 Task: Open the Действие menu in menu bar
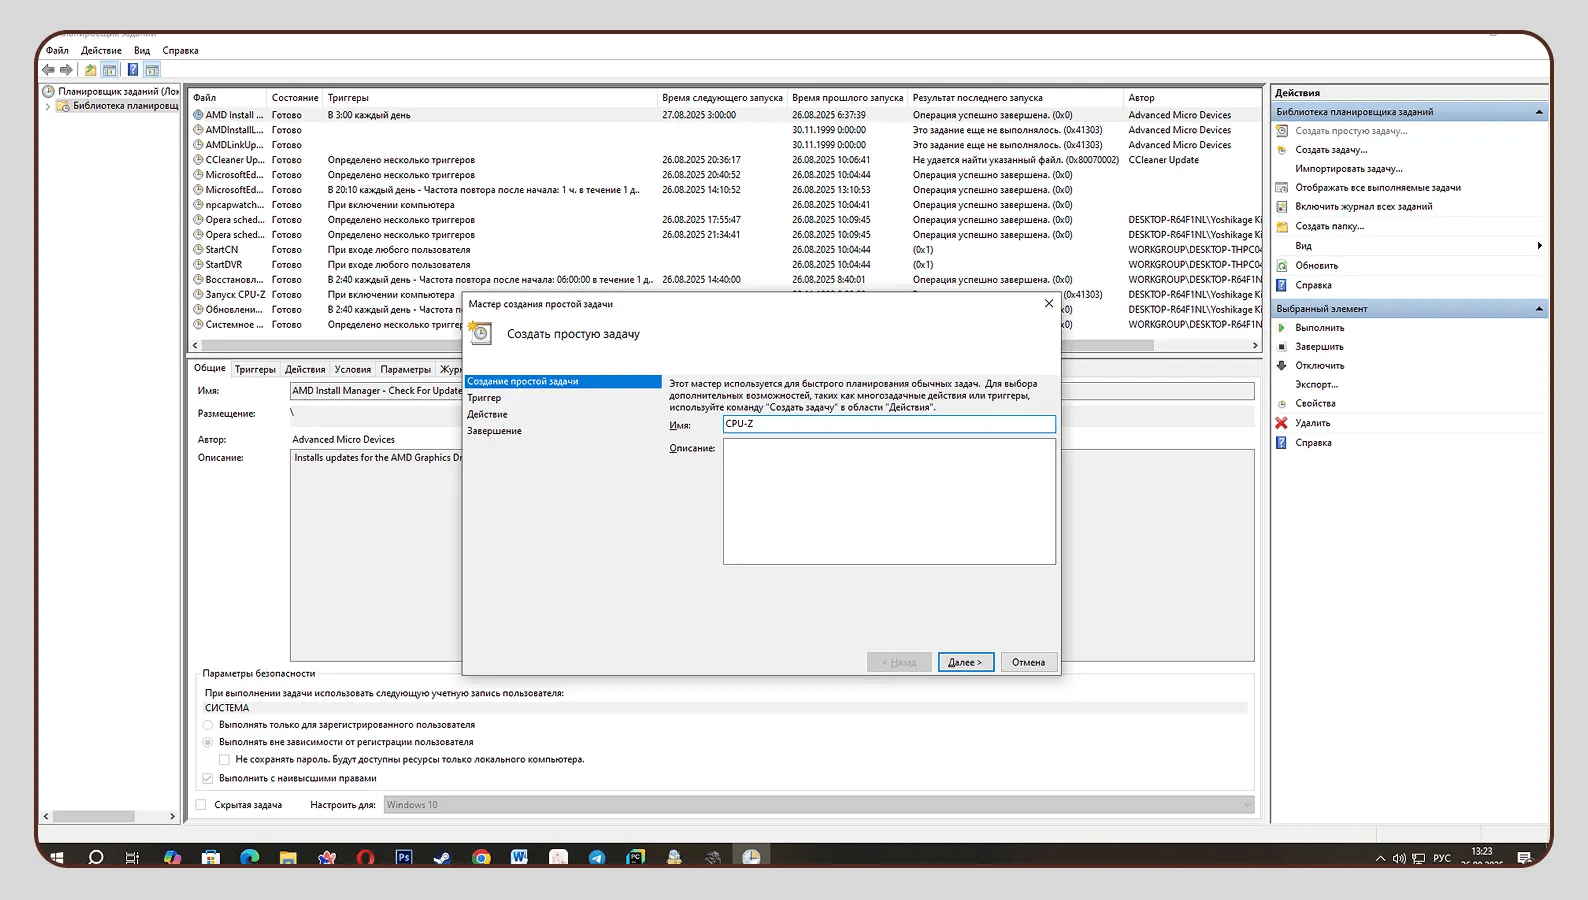(101, 50)
